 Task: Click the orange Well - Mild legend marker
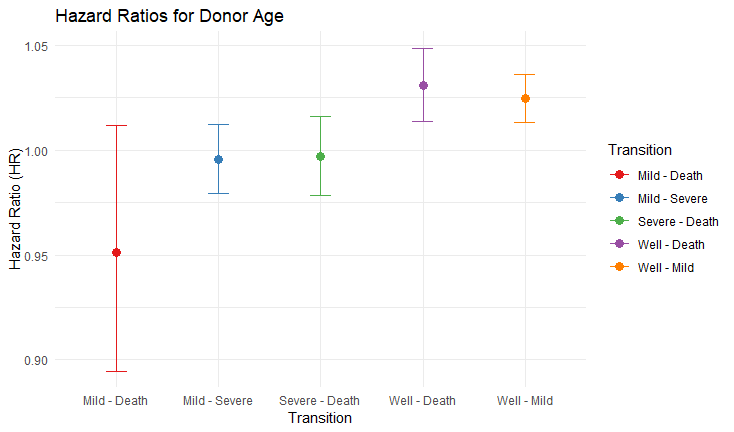(617, 267)
